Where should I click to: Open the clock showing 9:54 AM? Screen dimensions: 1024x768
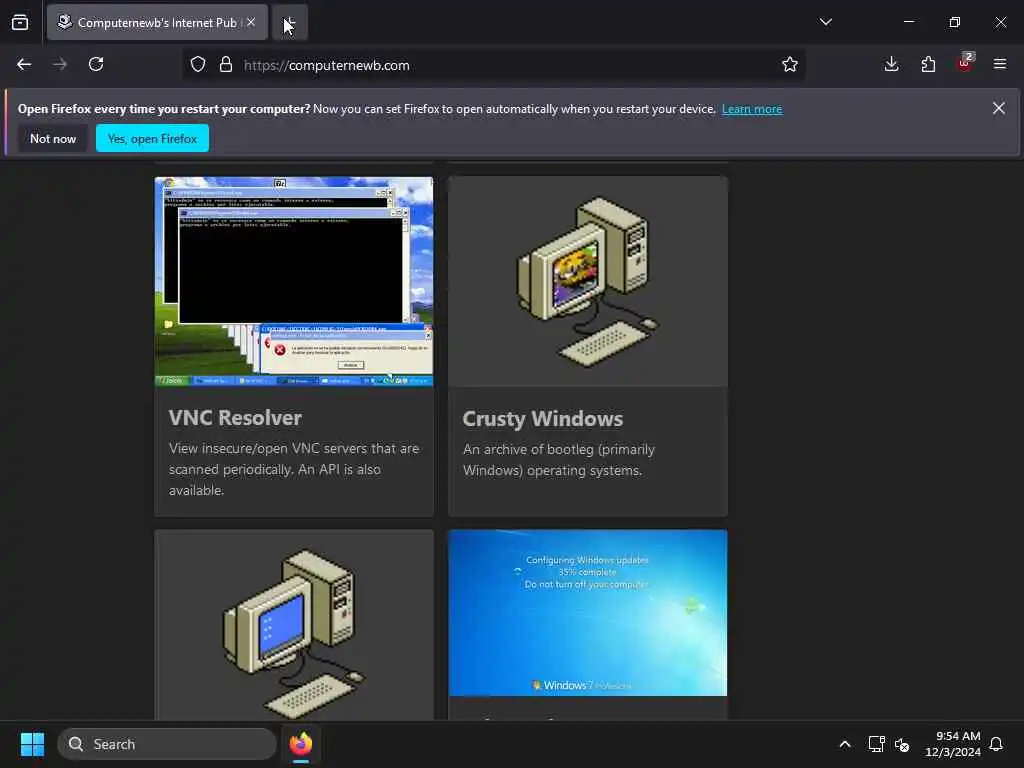pyautogui.click(x=953, y=744)
